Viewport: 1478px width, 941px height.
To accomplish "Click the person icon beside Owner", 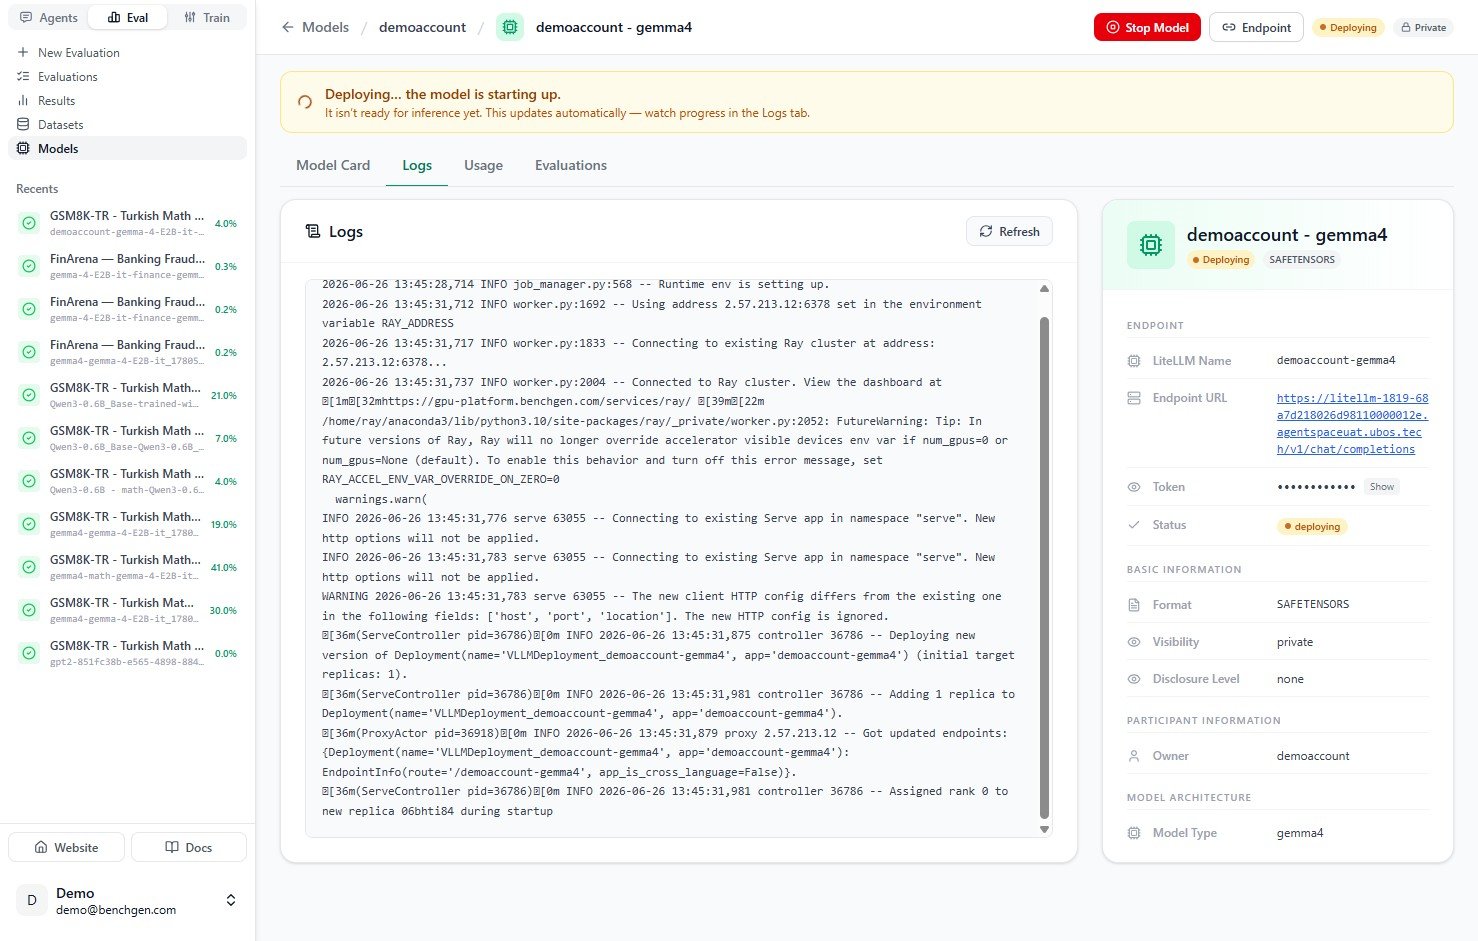I will [1134, 756].
